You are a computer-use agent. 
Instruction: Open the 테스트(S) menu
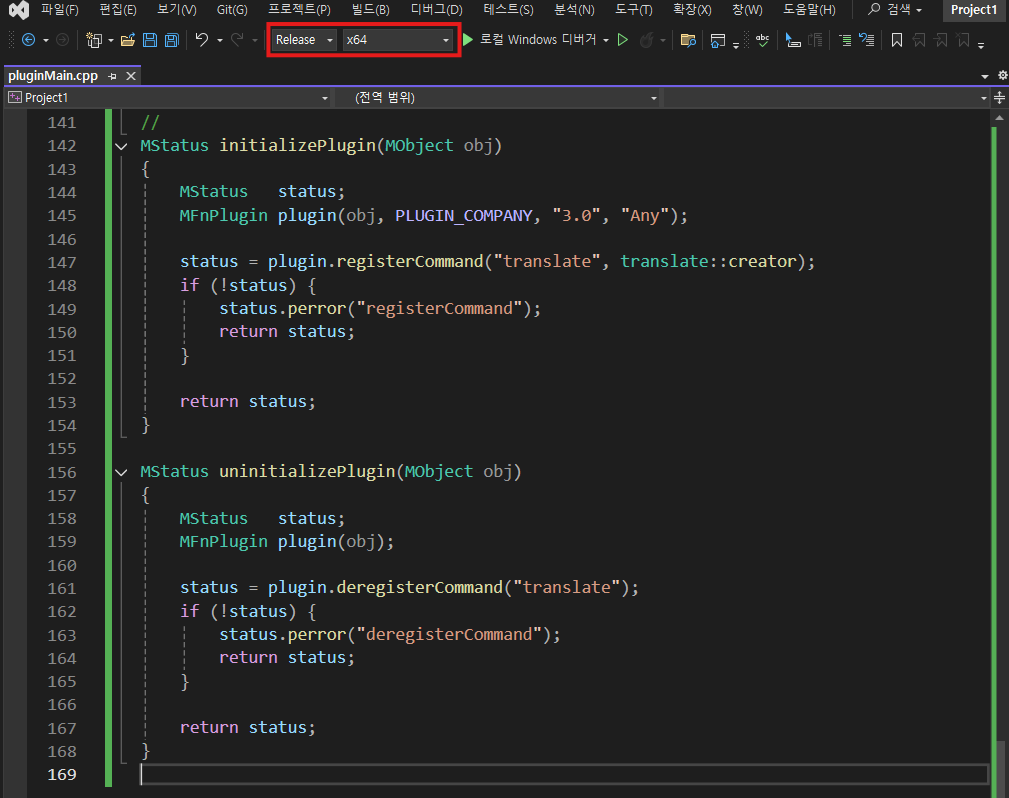(508, 10)
